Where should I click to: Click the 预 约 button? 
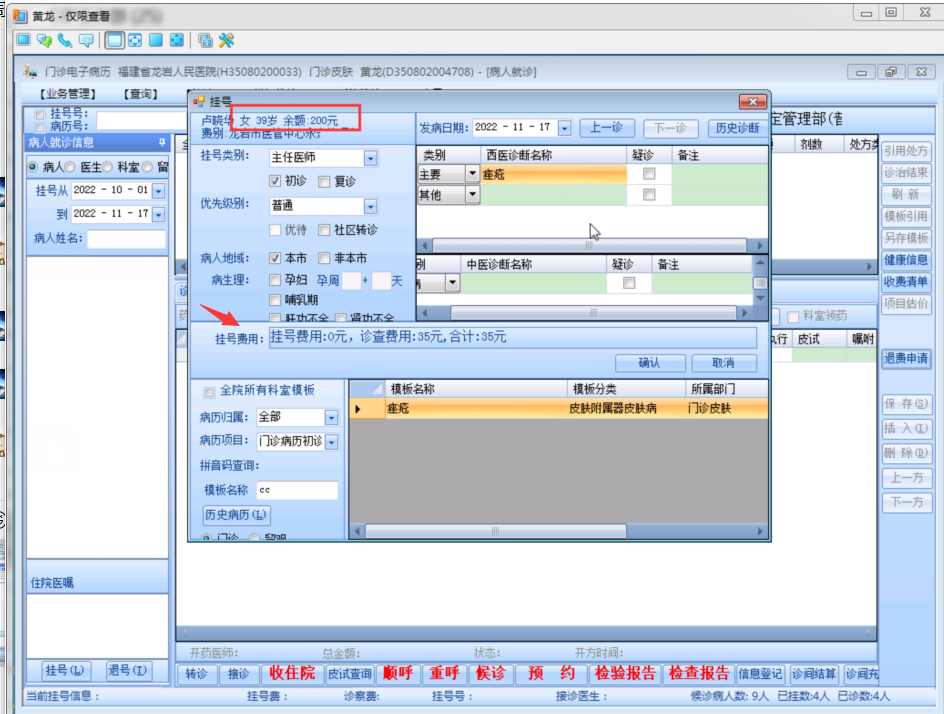(x=551, y=673)
